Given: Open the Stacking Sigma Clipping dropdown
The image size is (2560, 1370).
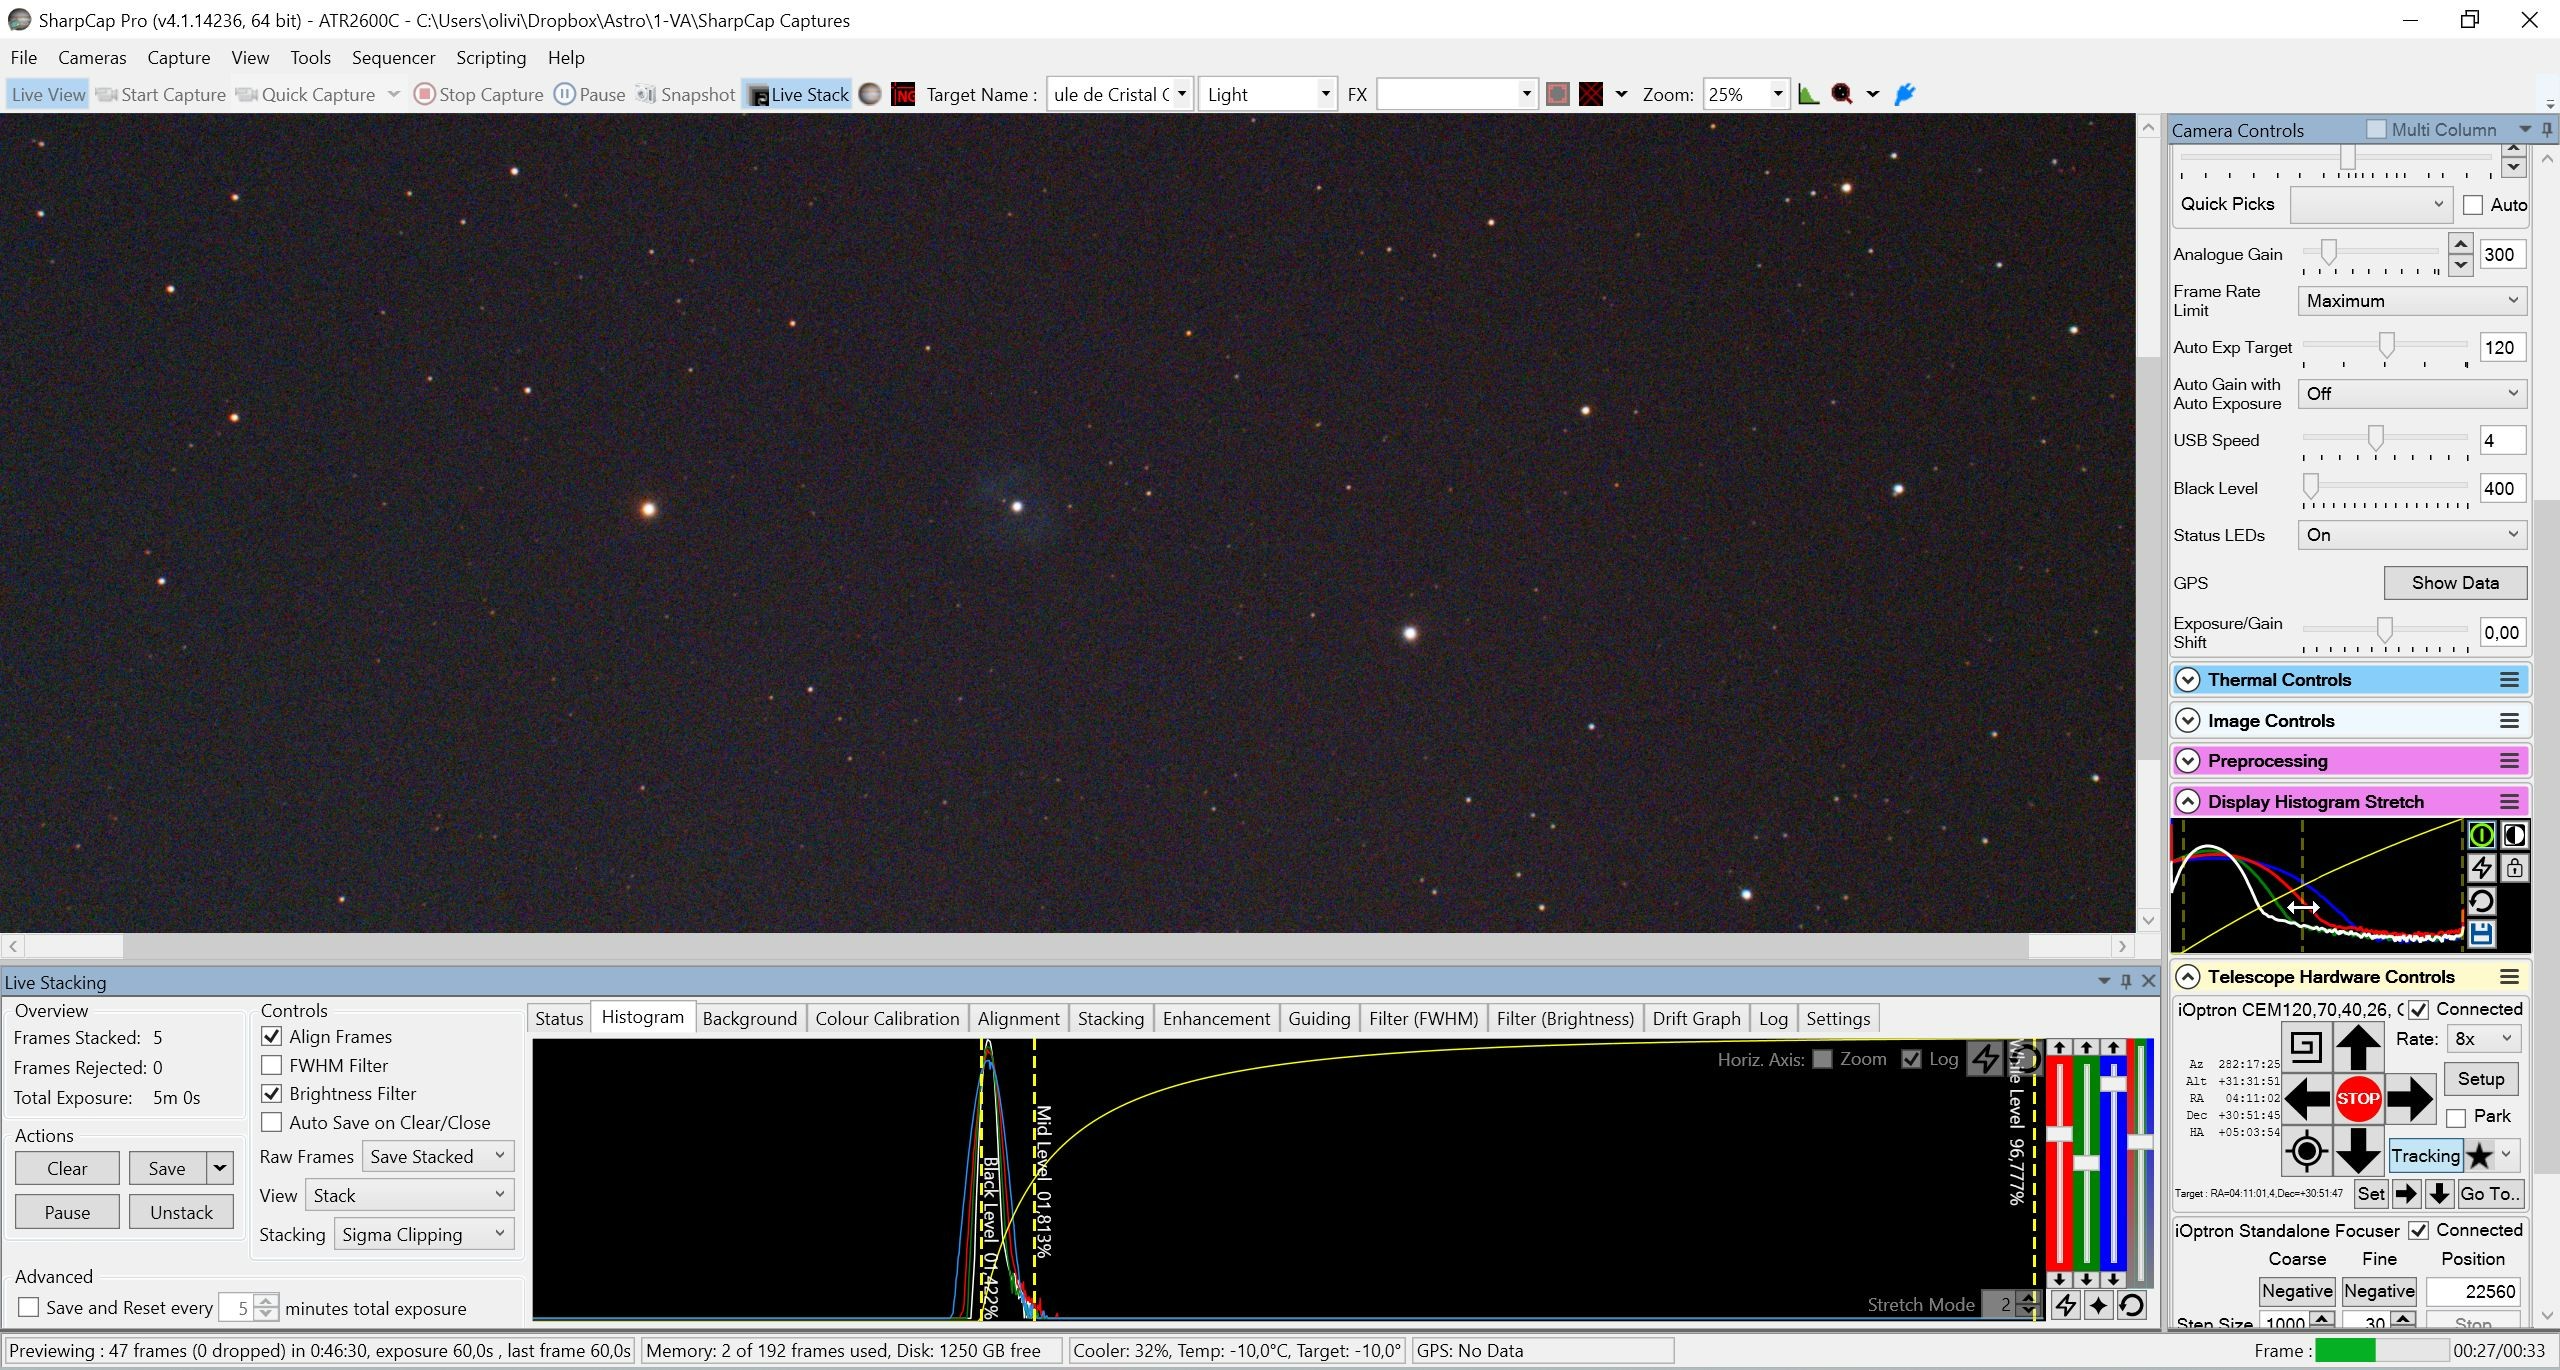Looking at the screenshot, I should (424, 1234).
